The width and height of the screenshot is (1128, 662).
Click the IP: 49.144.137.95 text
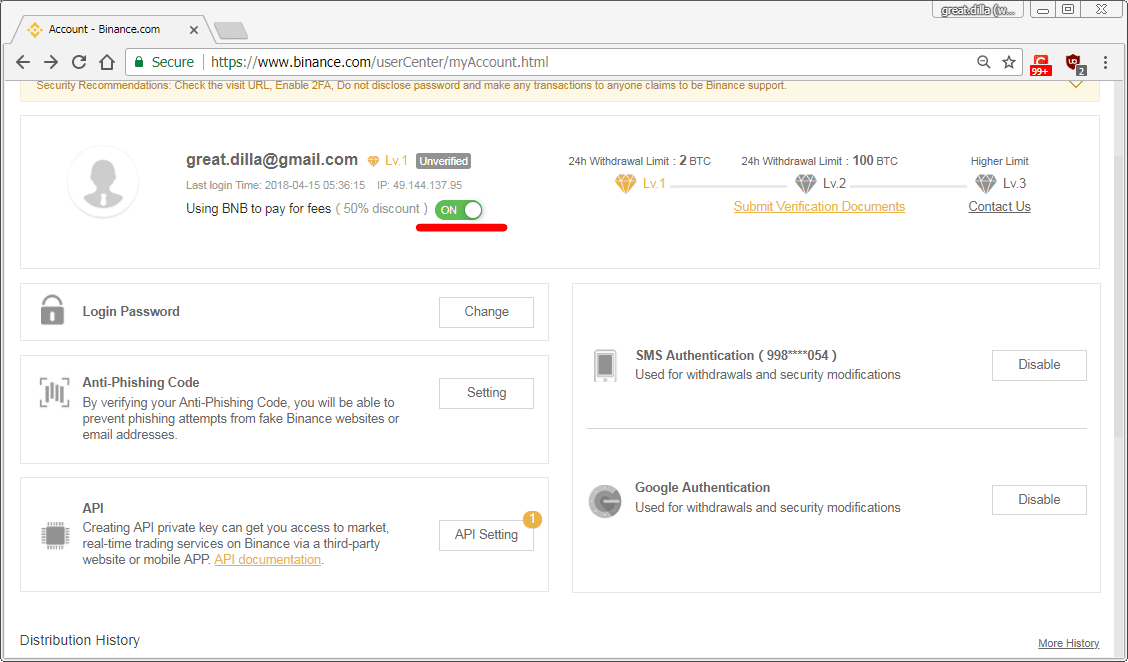(x=419, y=185)
